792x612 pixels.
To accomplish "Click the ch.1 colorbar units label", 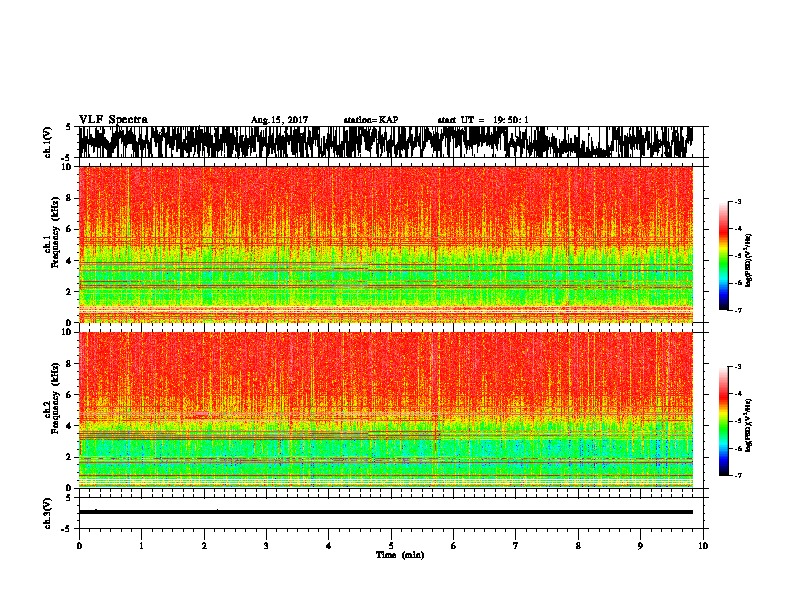I will click(749, 261).
